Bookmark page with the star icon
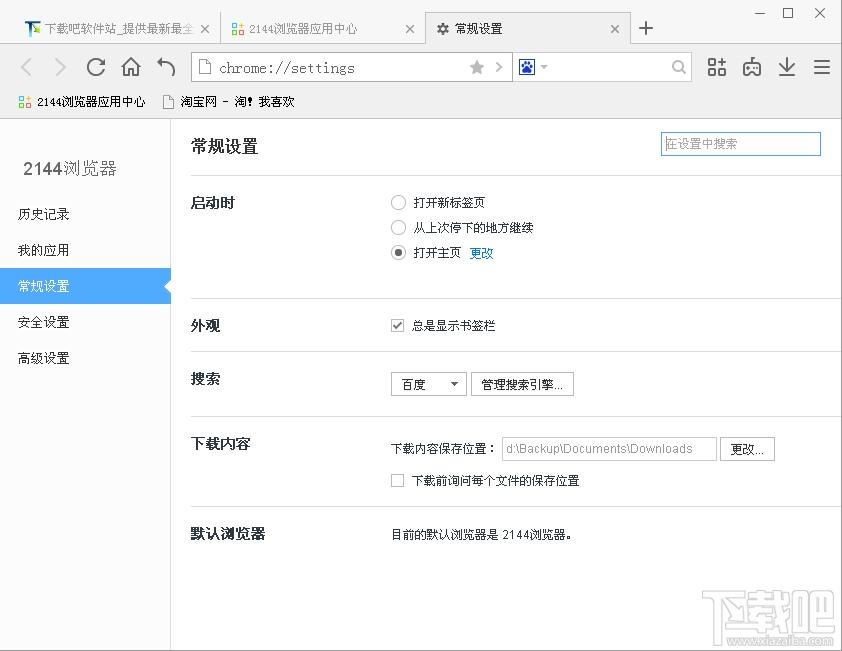842x651 pixels. 477,67
